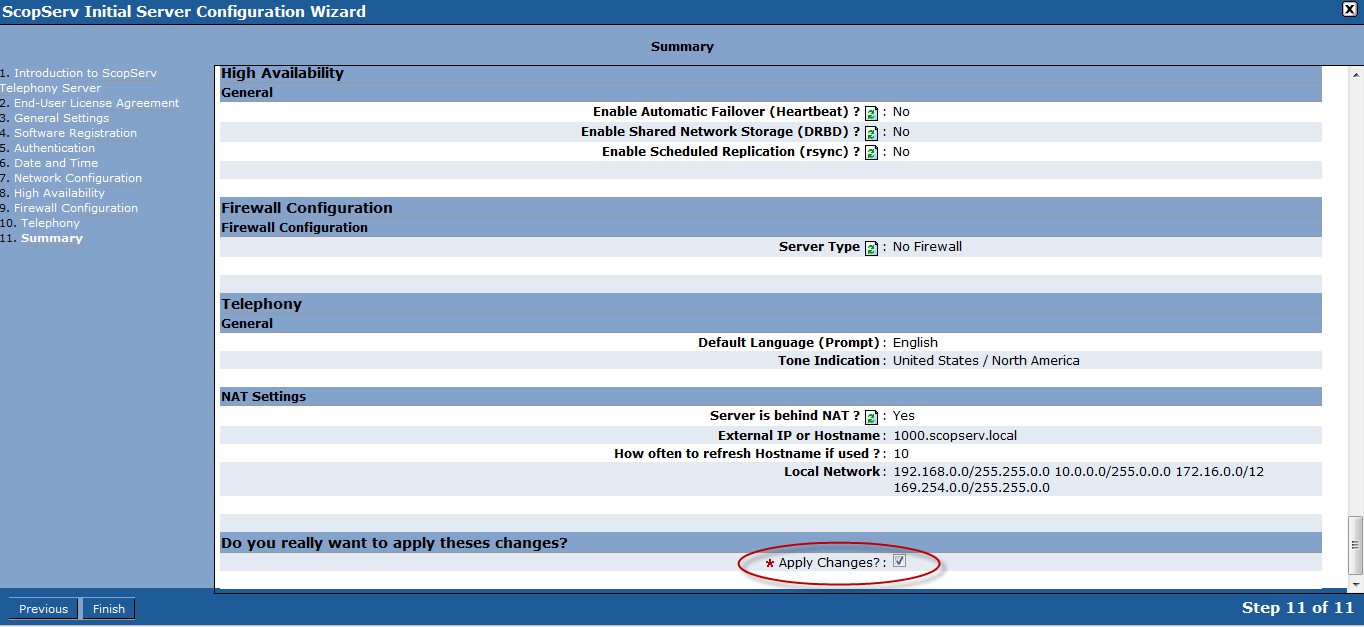Click External IP value 1000.scopserv.local
The height and width of the screenshot is (627, 1364).
[x=955, y=435]
